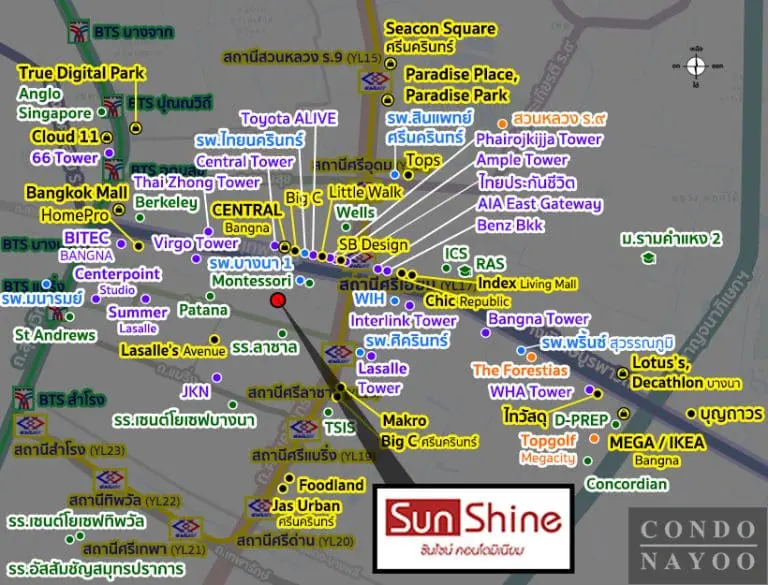Click the purple 66 Tower marker dot
The width and height of the screenshot is (768, 585).
[109, 153]
